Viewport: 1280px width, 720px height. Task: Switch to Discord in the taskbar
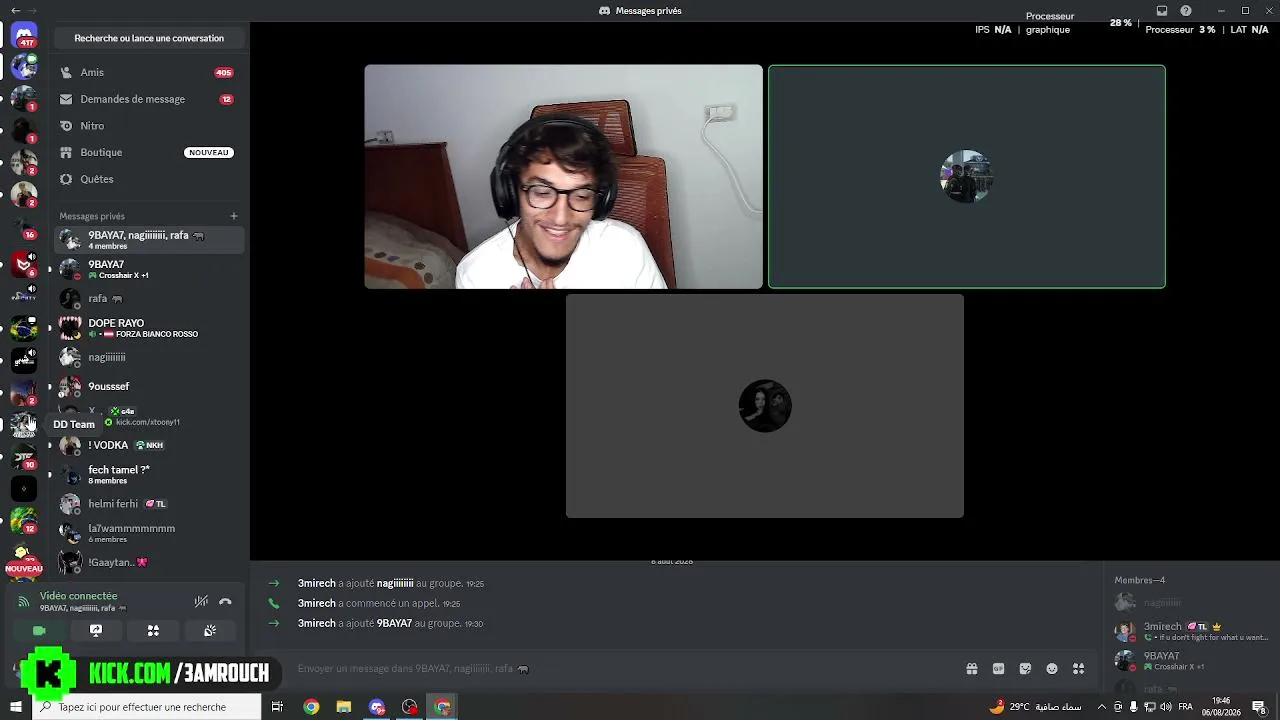[x=377, y=707]
